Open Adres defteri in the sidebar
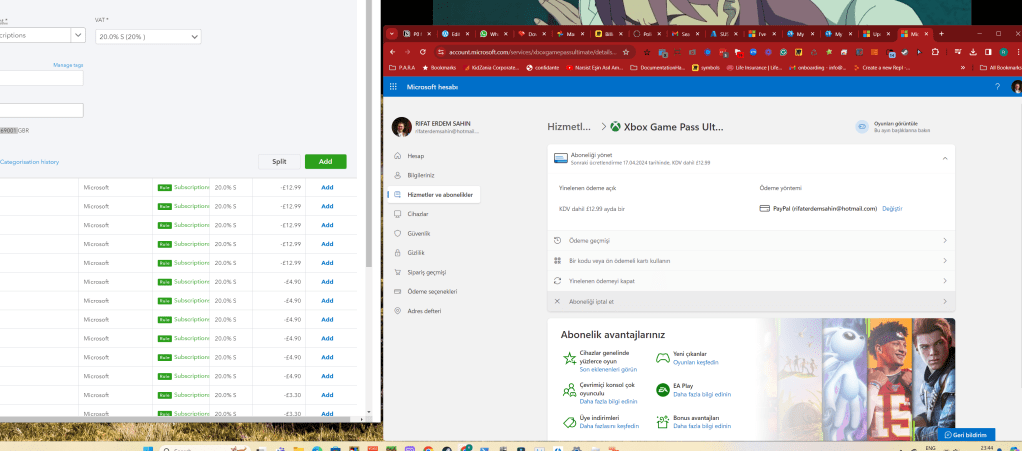 pyautogui.click(x=424, y=311)
